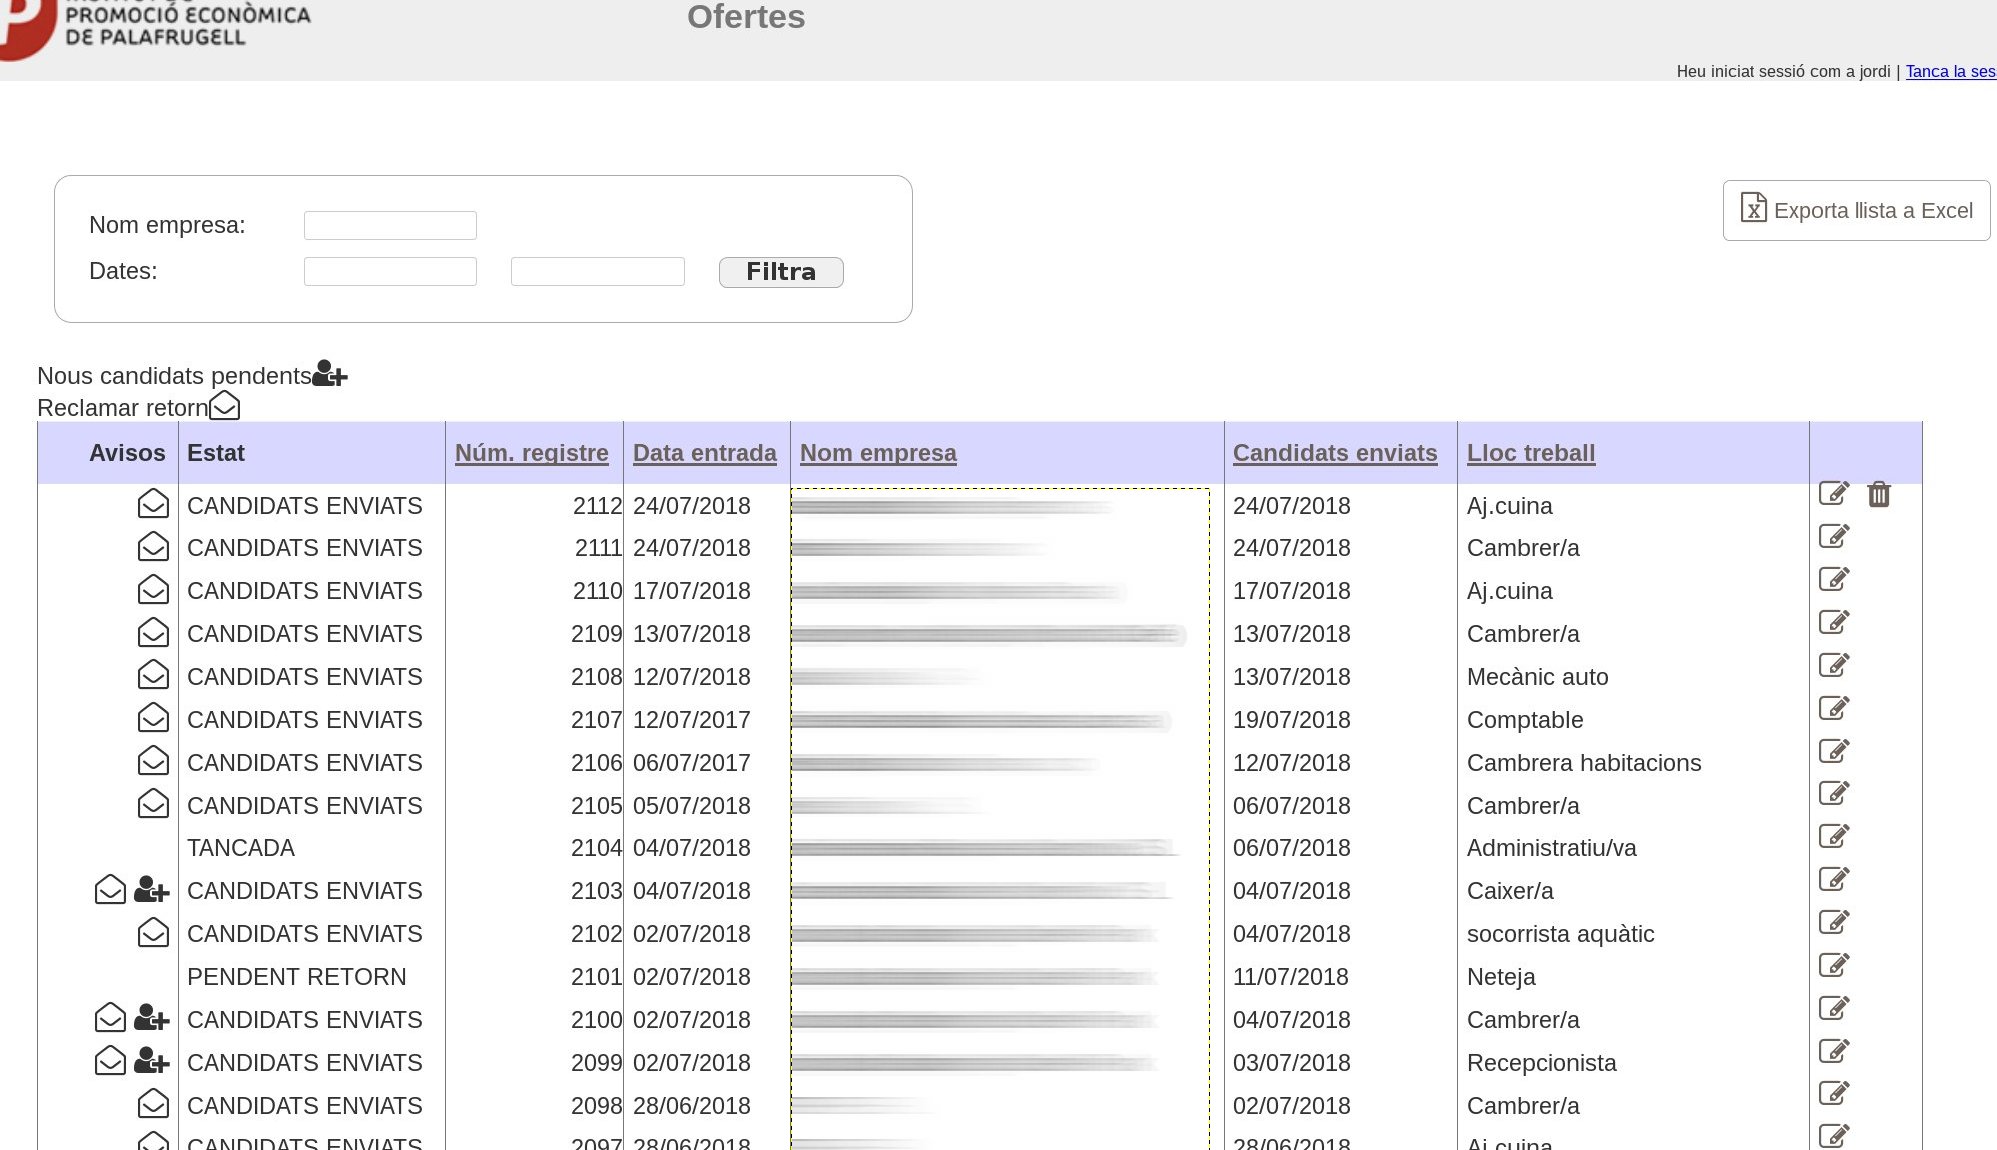Sort by Candidats enviats header
This screenshot has height=1150, width=1997.
[1334, 453]
